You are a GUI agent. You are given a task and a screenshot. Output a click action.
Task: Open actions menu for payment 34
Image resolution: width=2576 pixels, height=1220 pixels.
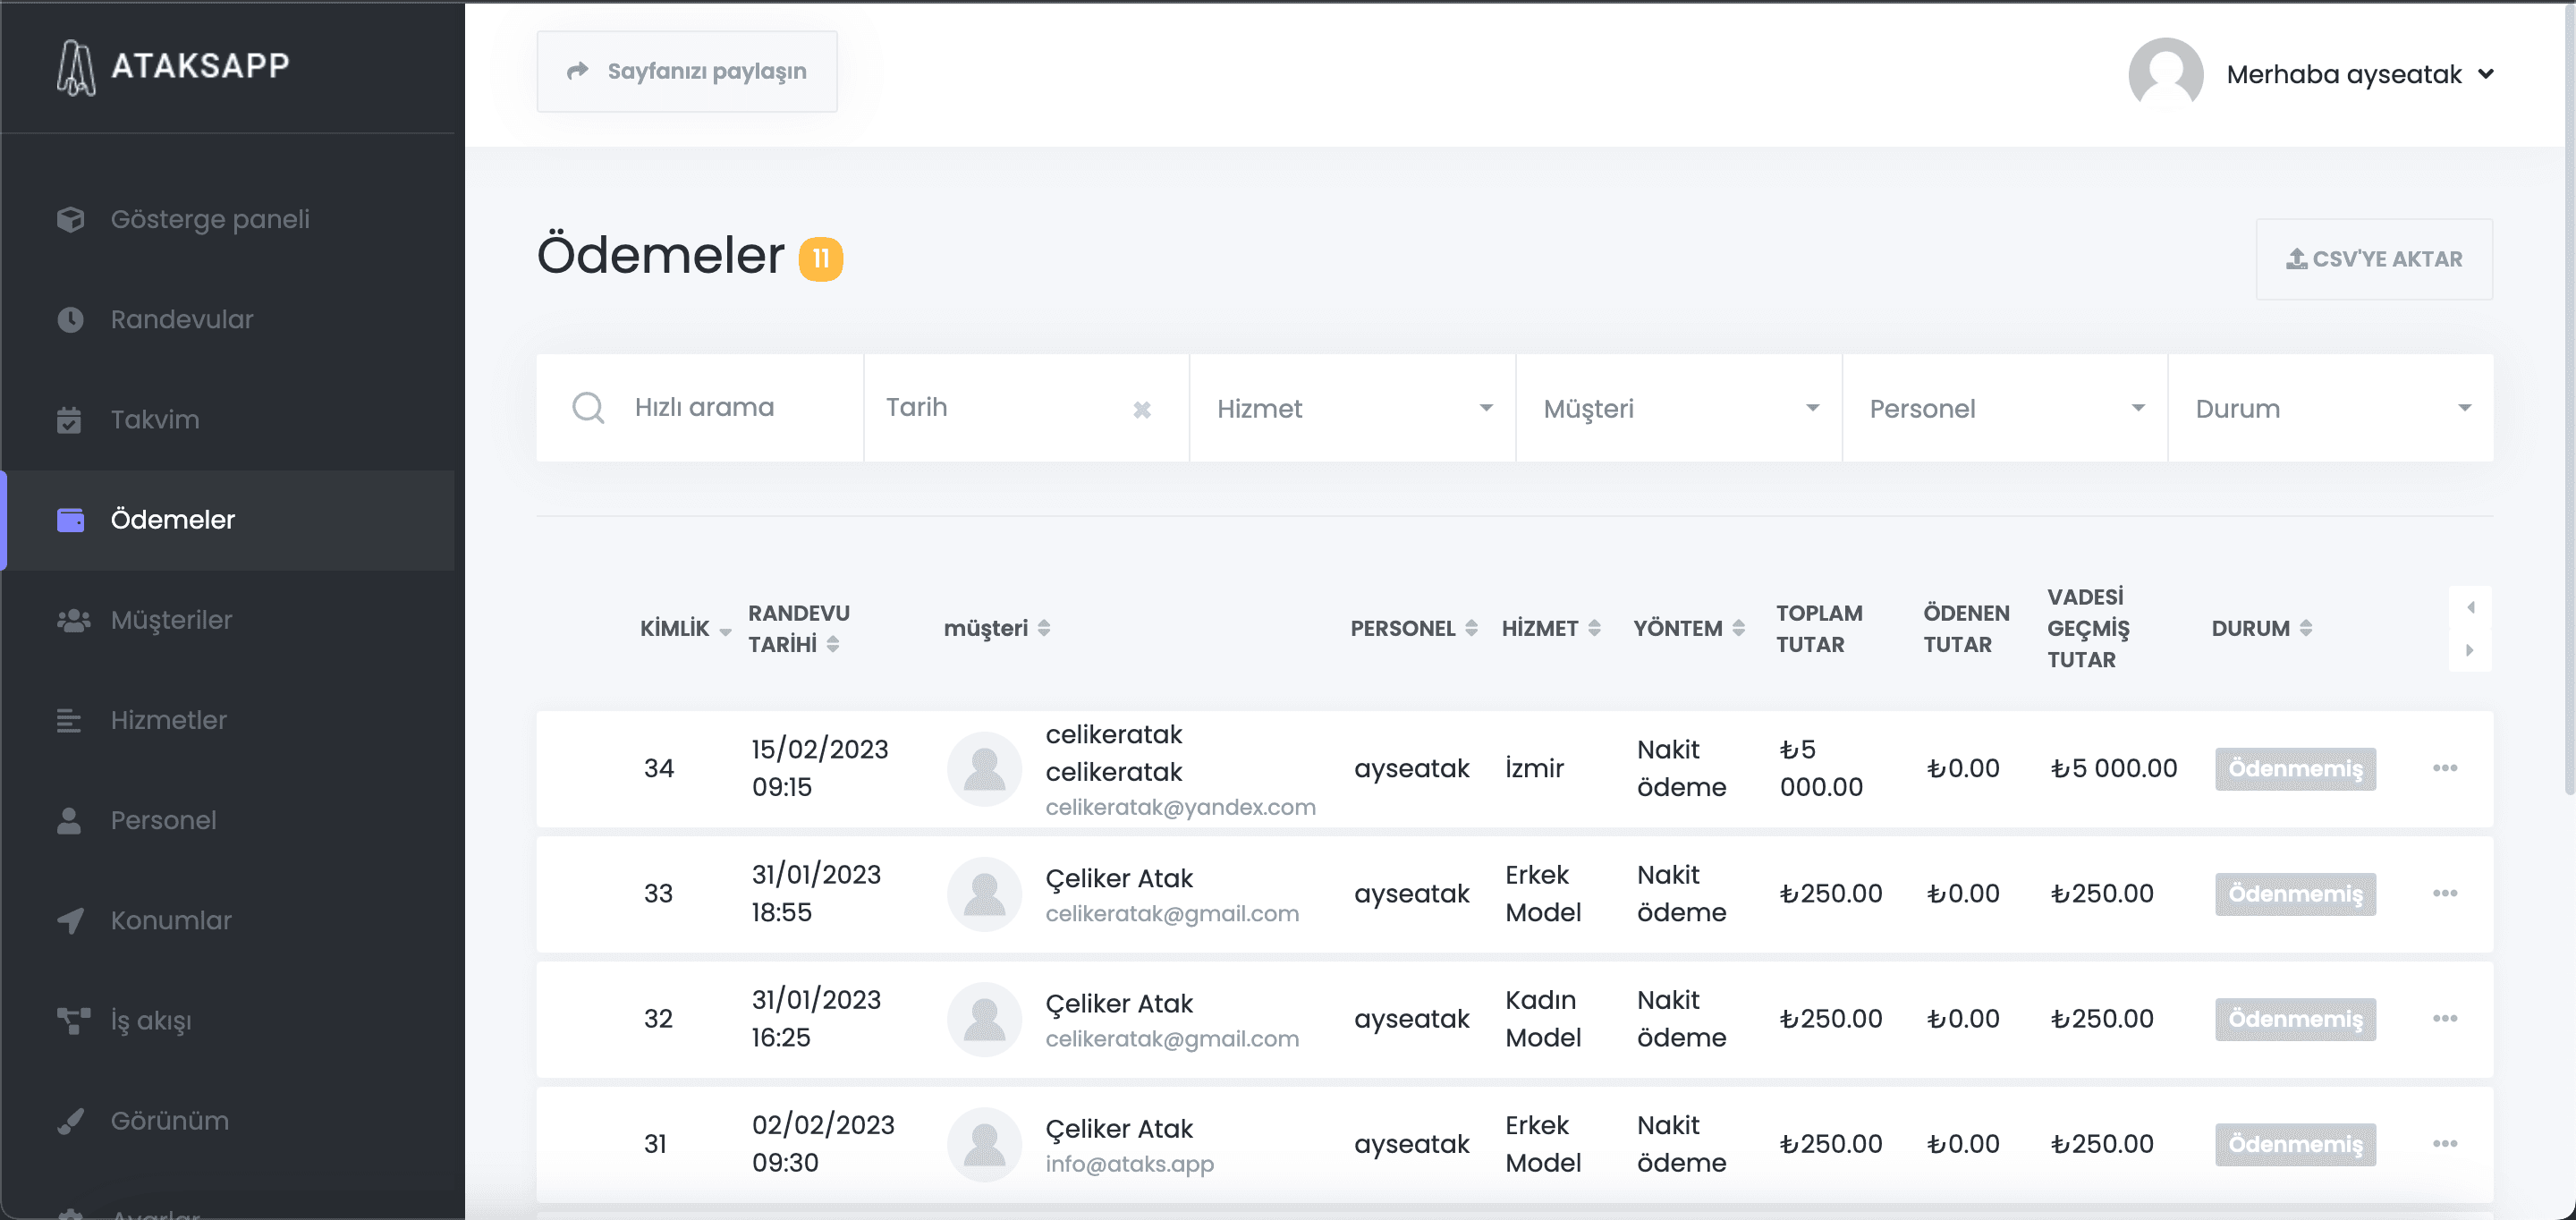pyautogui.click(x=2444, y=768)
